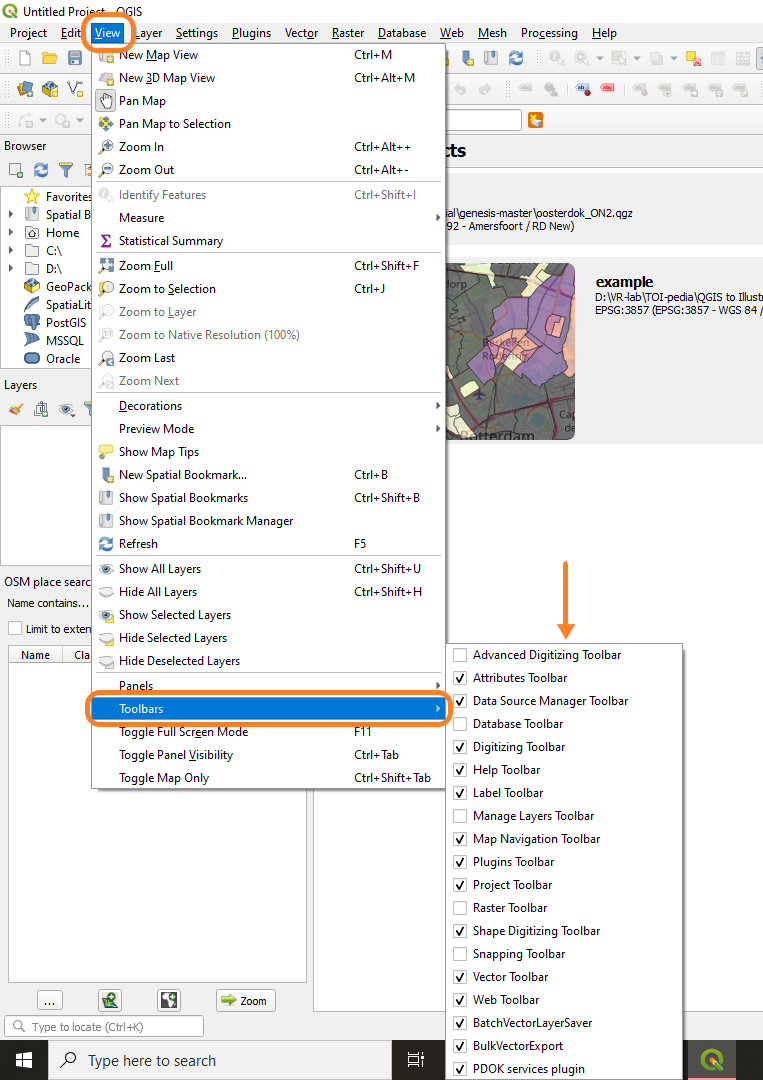Screen dimensions: 763x1080
Task: Enable Database Toolbar checkbox
Action: tap(460, 724)
